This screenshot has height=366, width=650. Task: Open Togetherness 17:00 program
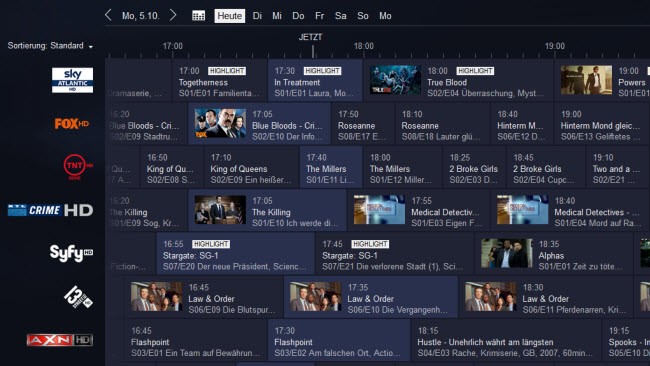click(220, 81)
